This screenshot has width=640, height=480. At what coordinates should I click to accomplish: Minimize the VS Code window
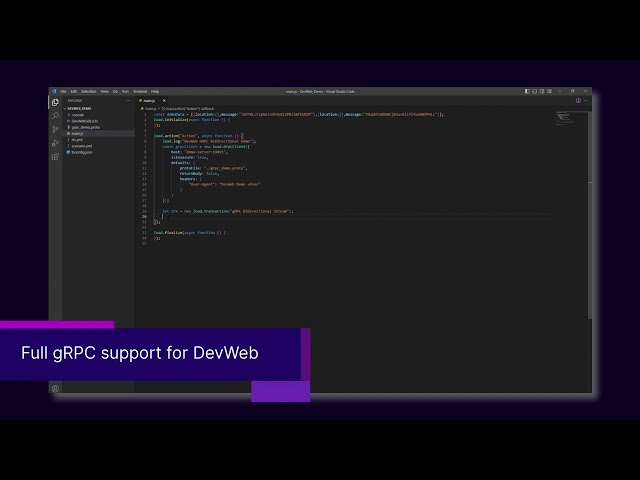click(x=560, y=91)
